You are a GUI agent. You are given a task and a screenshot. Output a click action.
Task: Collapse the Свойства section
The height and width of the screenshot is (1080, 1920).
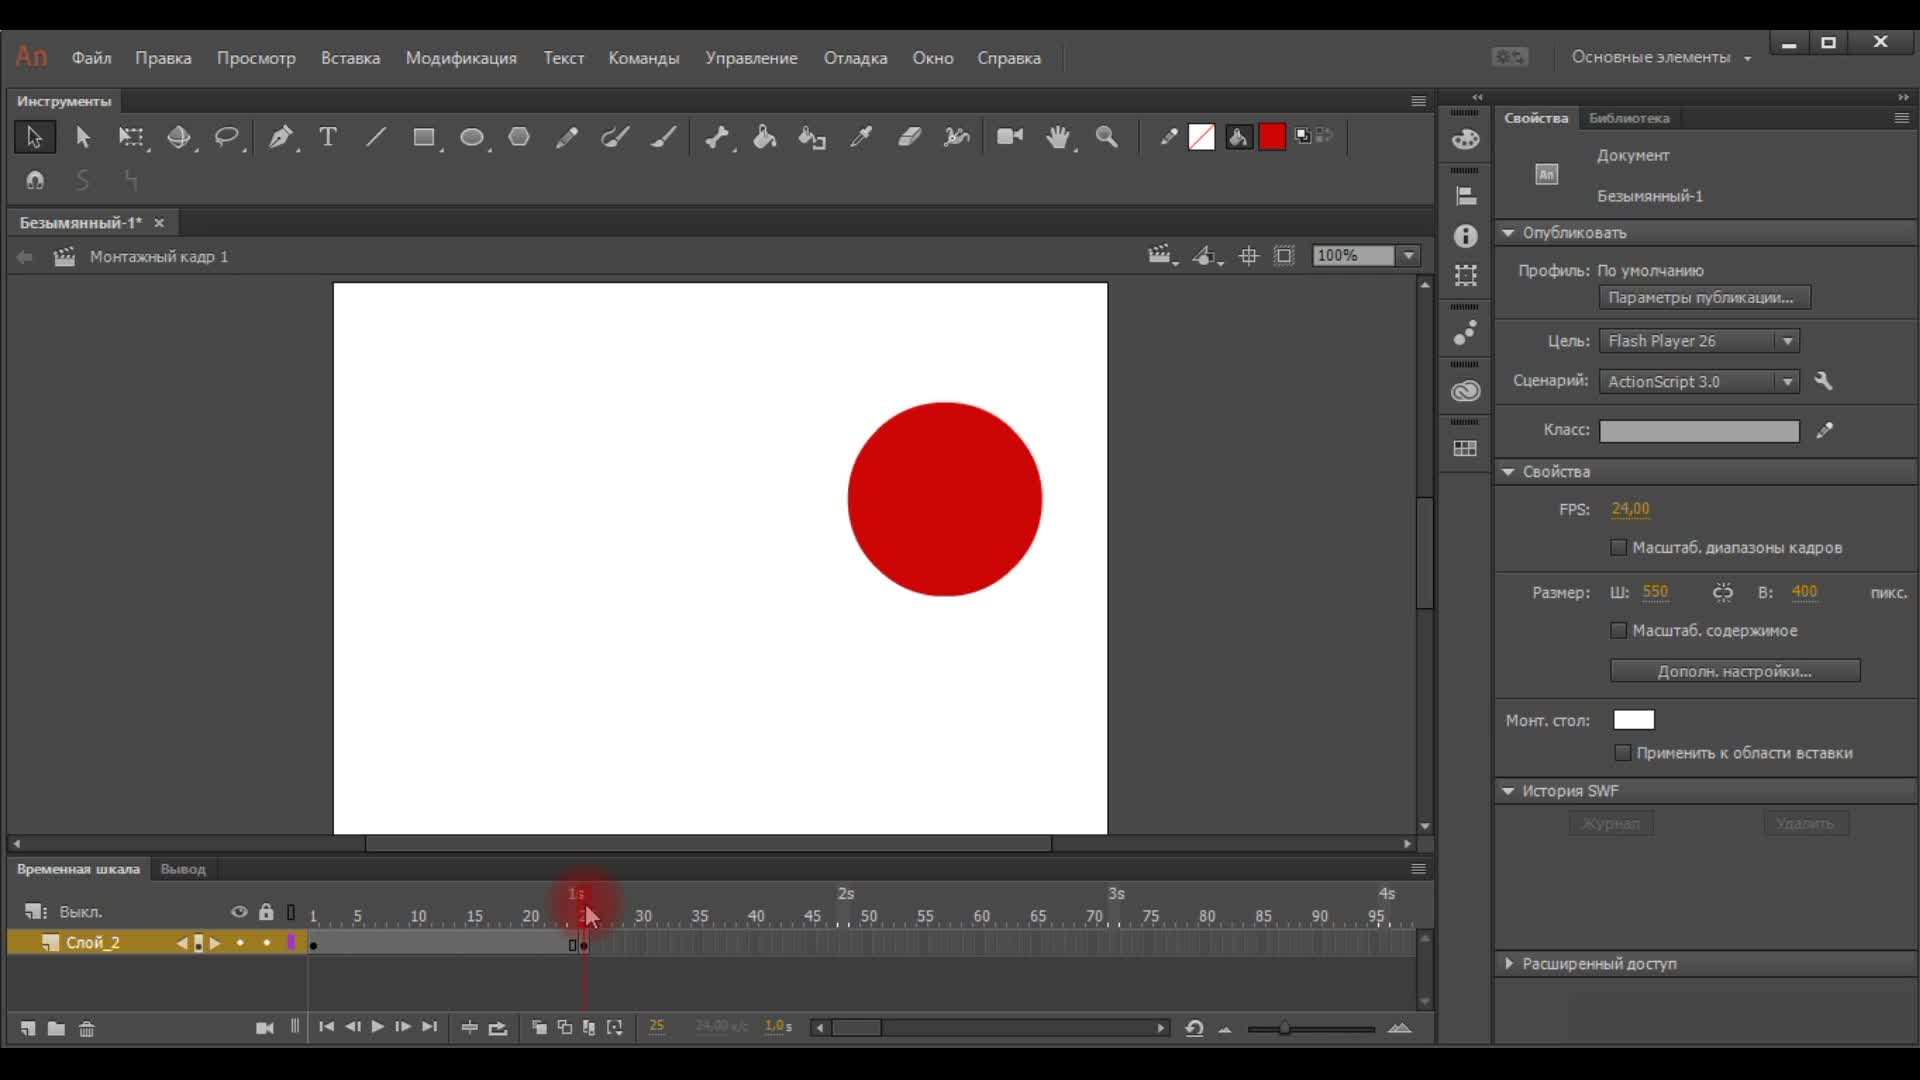[1508, 472]
